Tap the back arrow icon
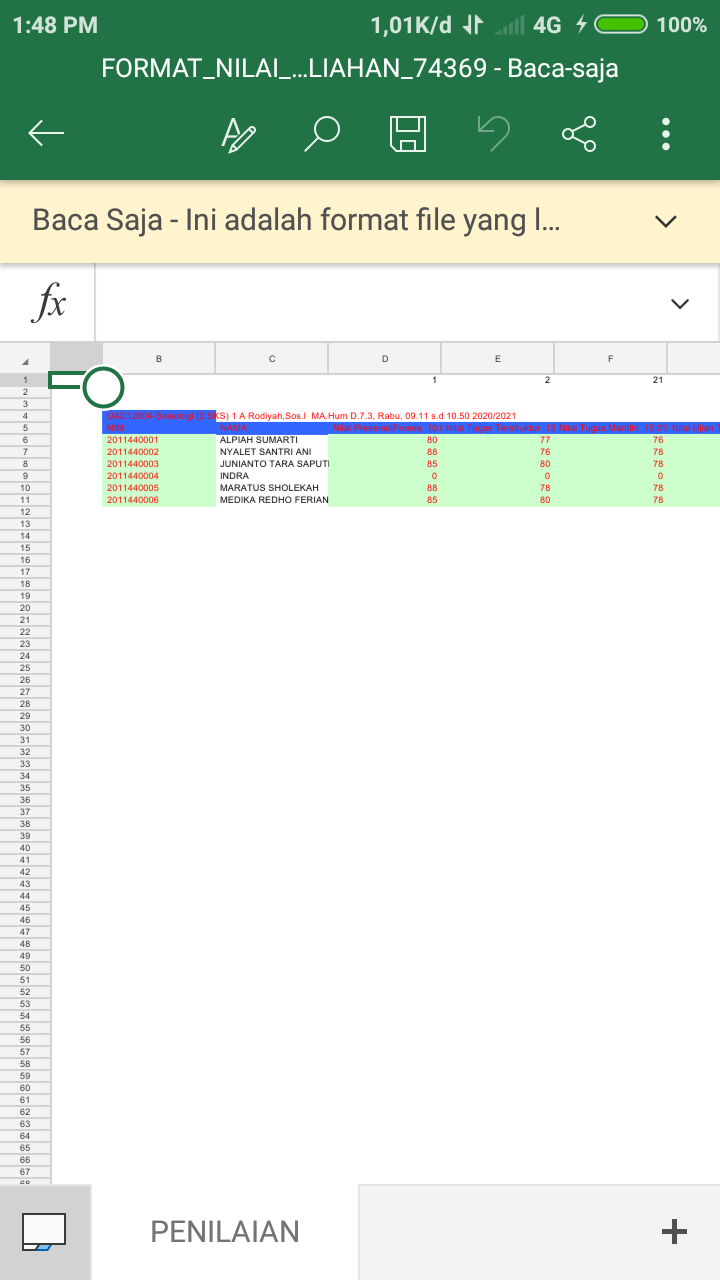The image size is (720, 1280). [46, 133]
